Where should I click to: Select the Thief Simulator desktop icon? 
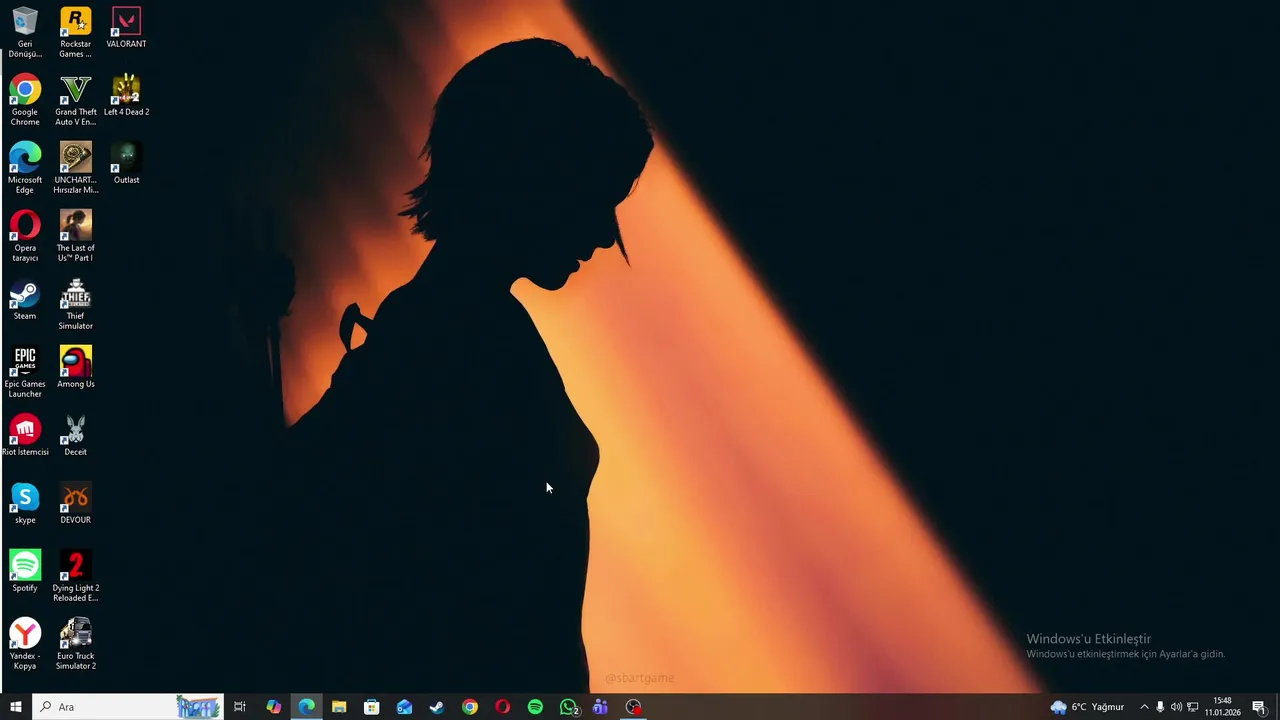point(76,304)
